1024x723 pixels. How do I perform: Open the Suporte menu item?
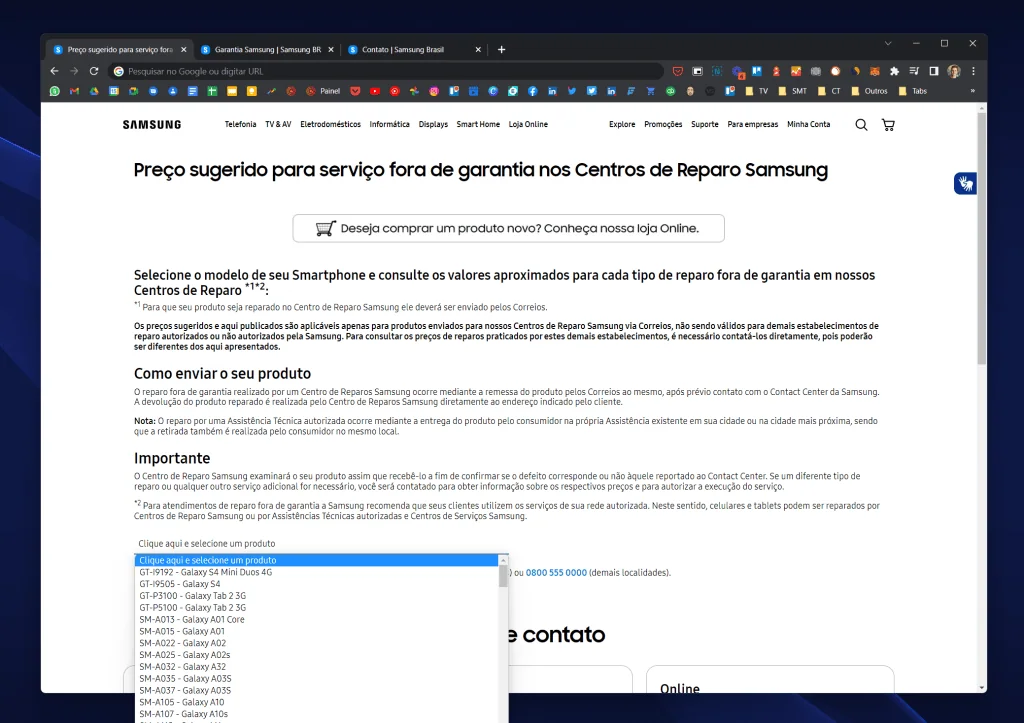coord(705,124)
